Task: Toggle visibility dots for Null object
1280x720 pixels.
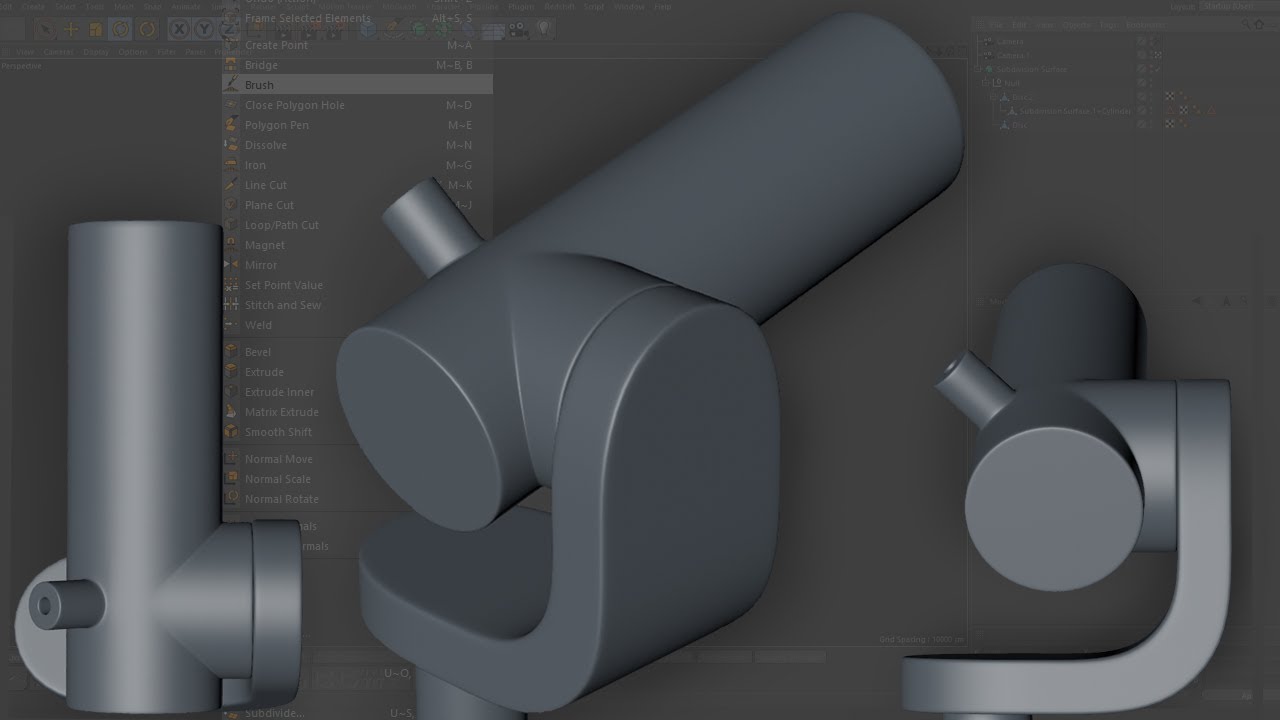Action: tap(1152, 83)
